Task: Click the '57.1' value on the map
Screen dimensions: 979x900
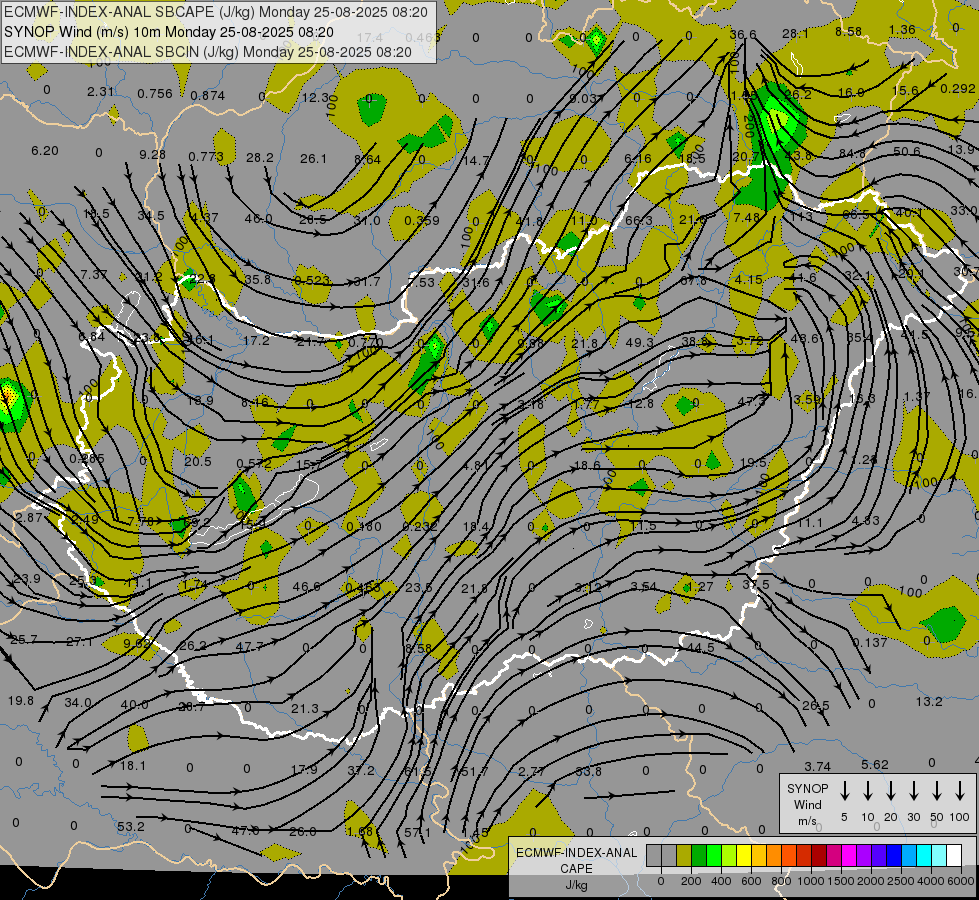Action: click(417, 833)
